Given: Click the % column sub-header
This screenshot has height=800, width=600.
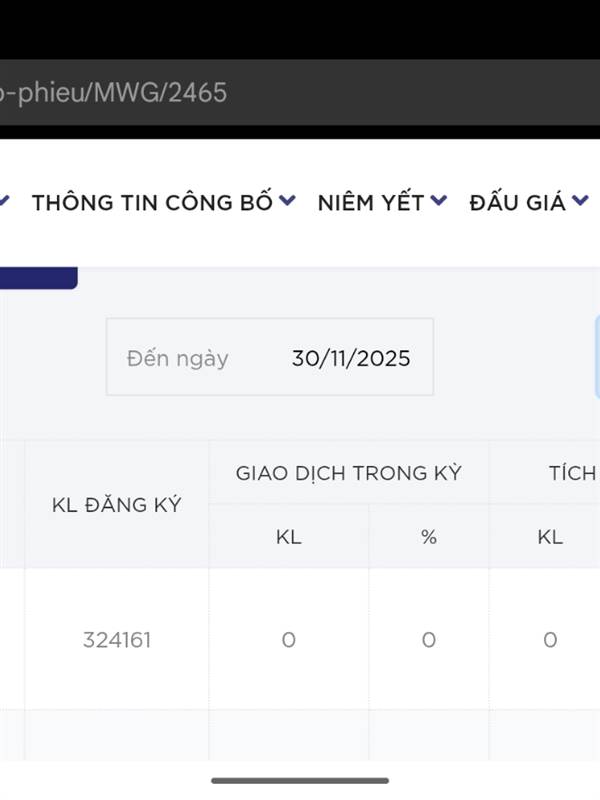Looking at the screenshot, I should coord(429,537).
